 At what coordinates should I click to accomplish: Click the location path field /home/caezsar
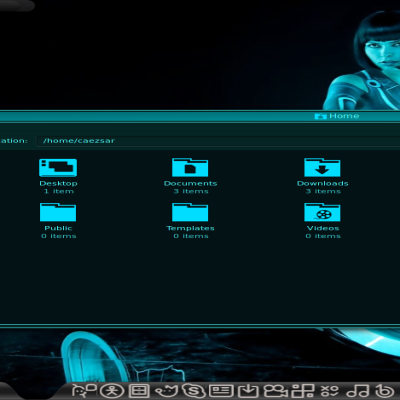218,141
